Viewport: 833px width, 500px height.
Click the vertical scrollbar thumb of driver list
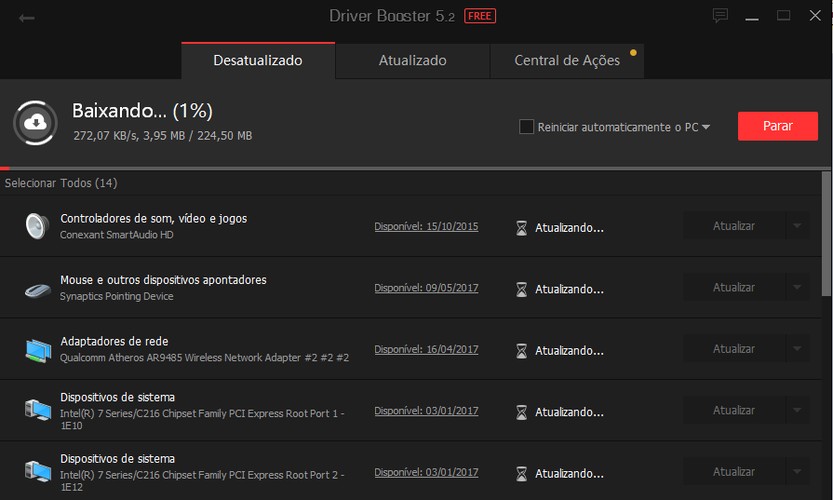tap(826, 234)
